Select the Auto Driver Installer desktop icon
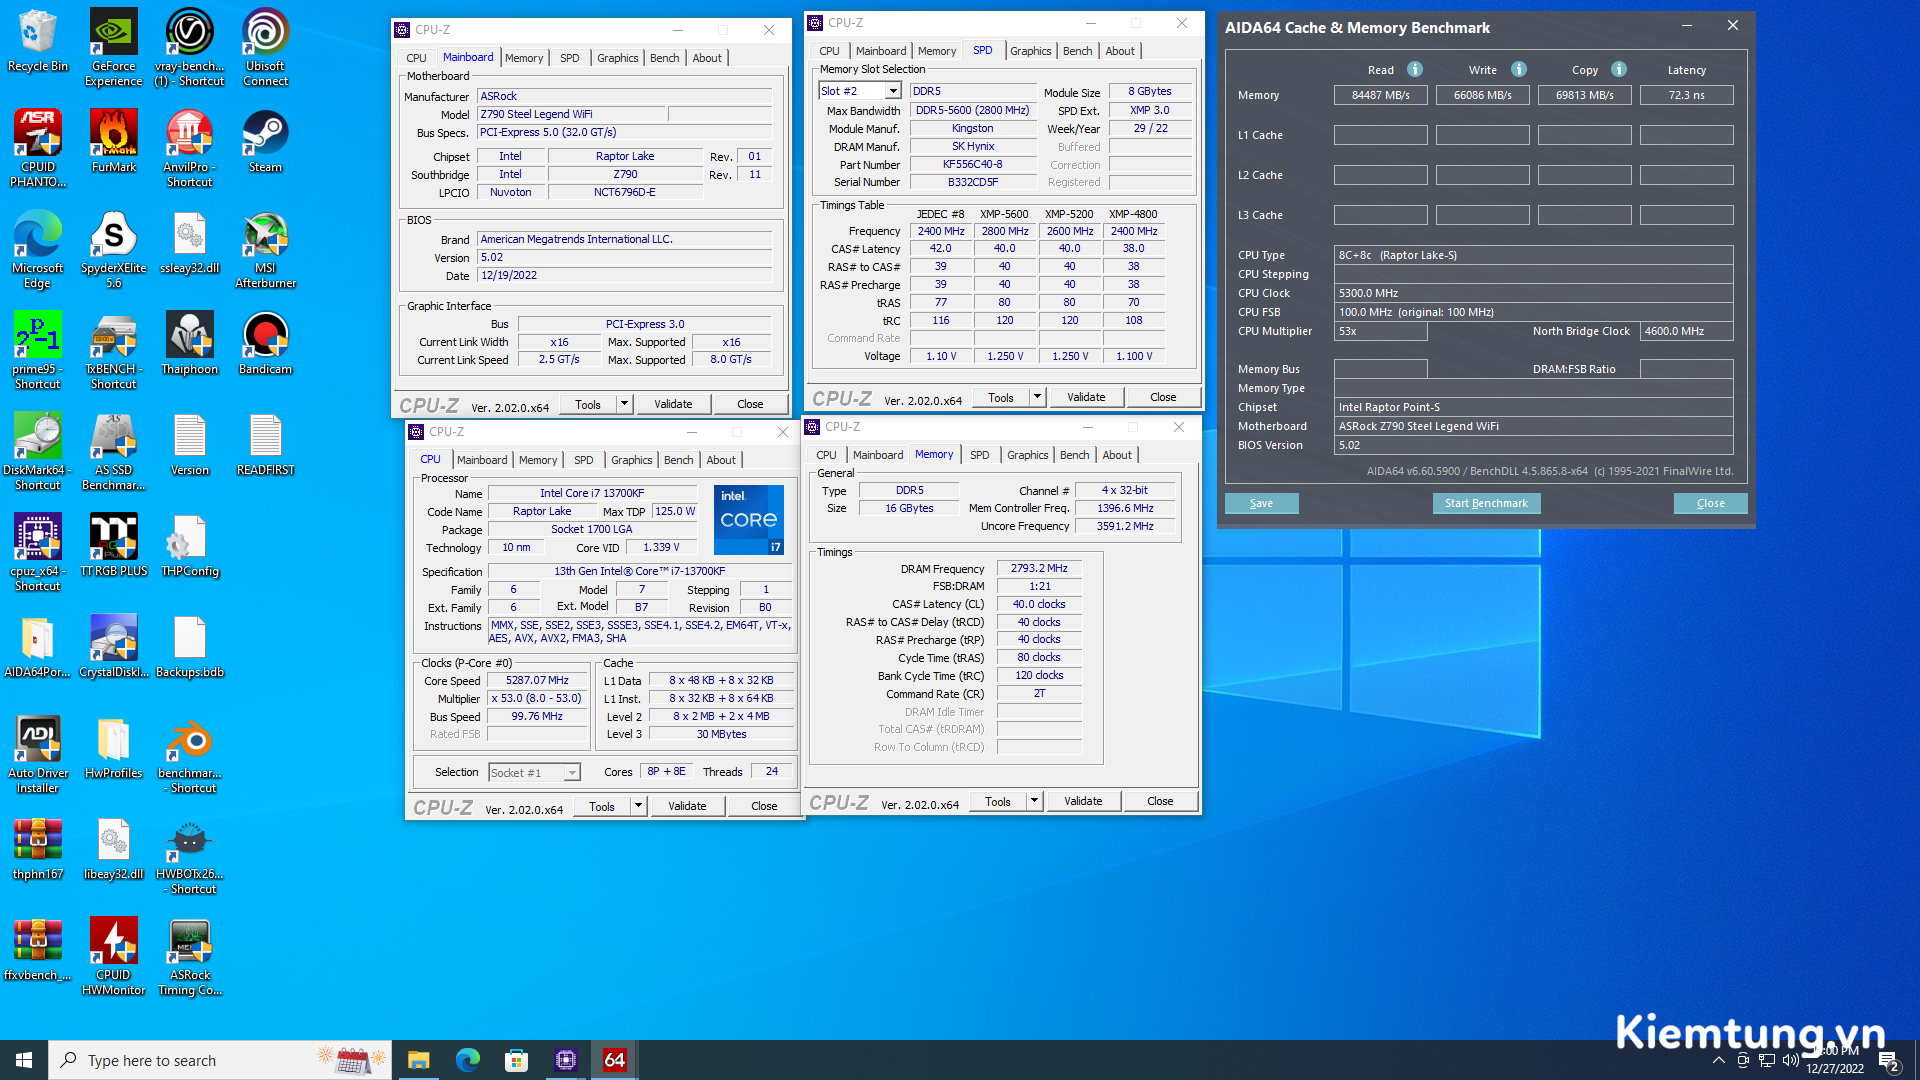 [x=38, y=754]
